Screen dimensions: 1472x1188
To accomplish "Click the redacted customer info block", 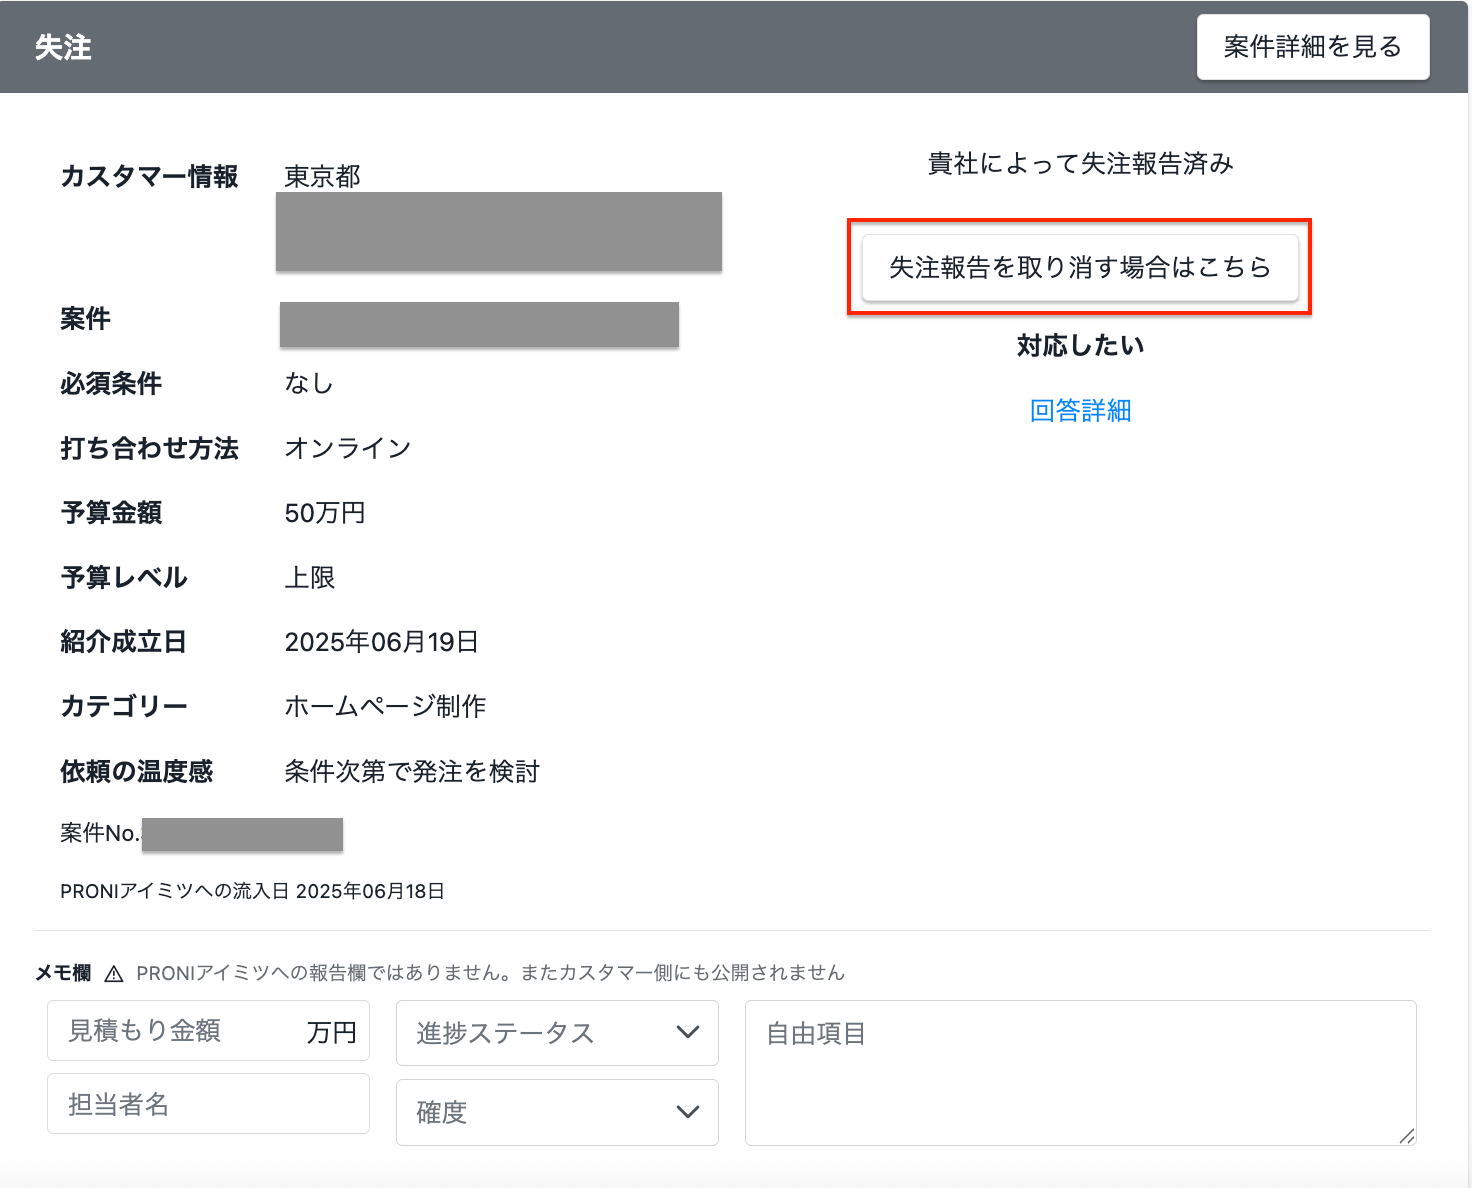I will 498,231.
